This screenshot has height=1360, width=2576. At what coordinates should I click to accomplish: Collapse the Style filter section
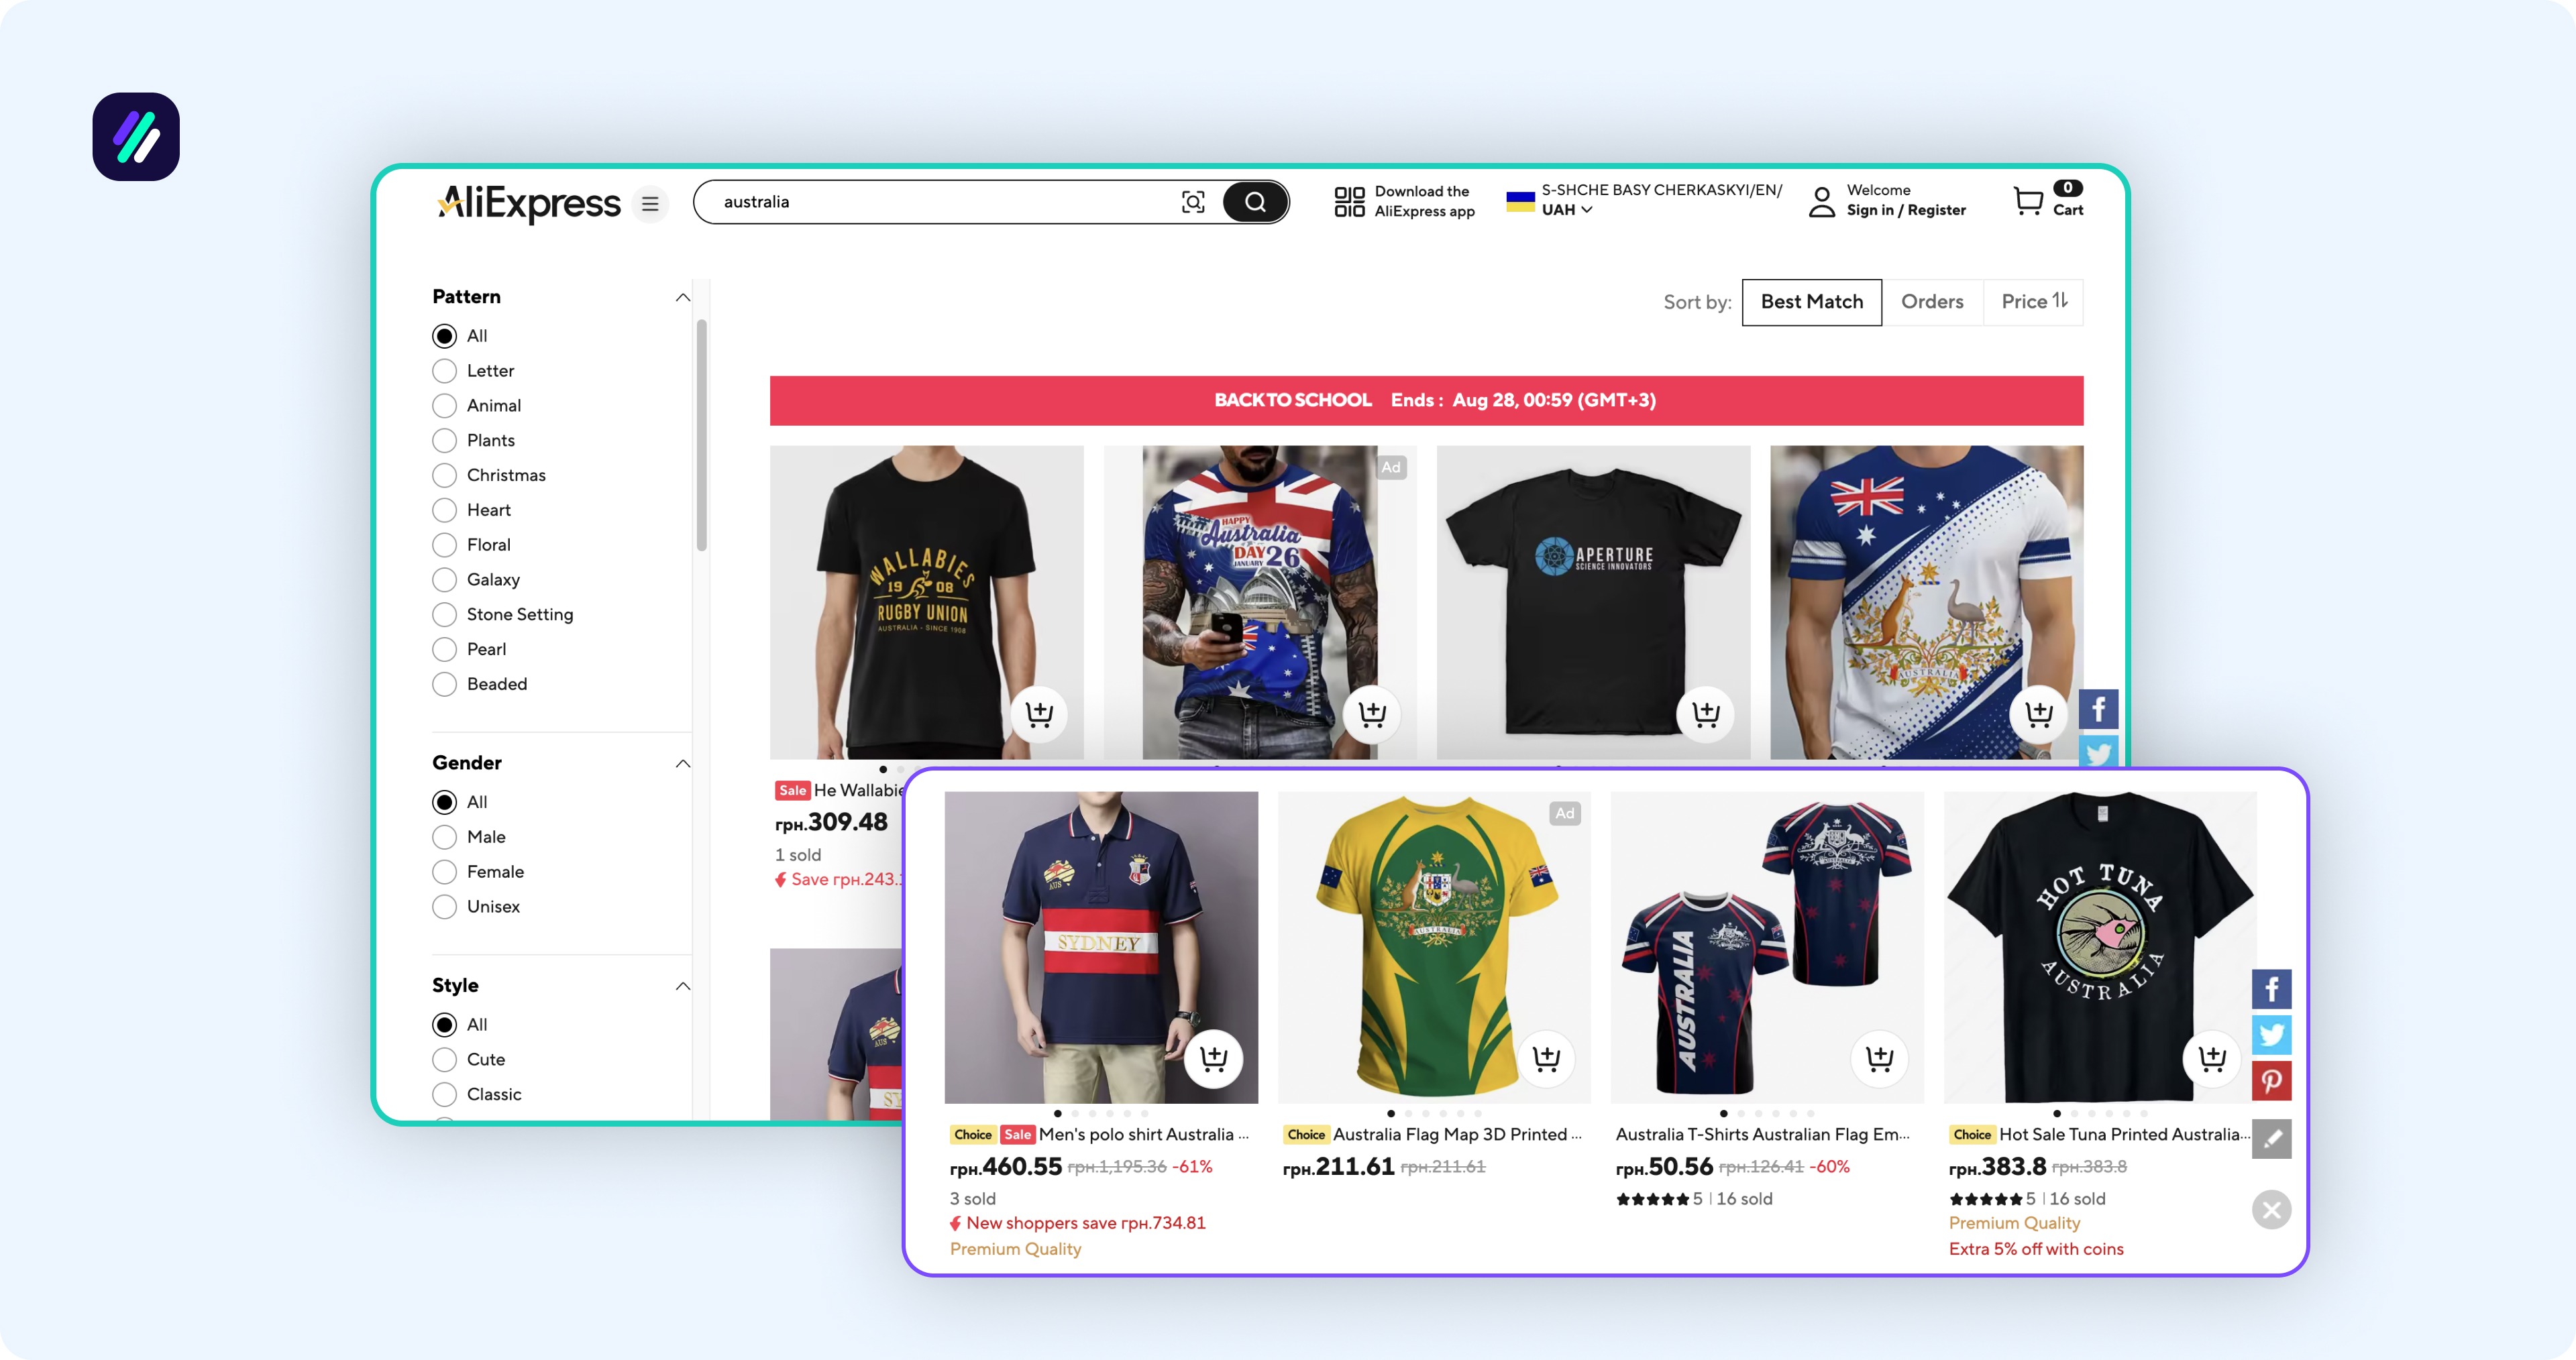pos(683,987)
